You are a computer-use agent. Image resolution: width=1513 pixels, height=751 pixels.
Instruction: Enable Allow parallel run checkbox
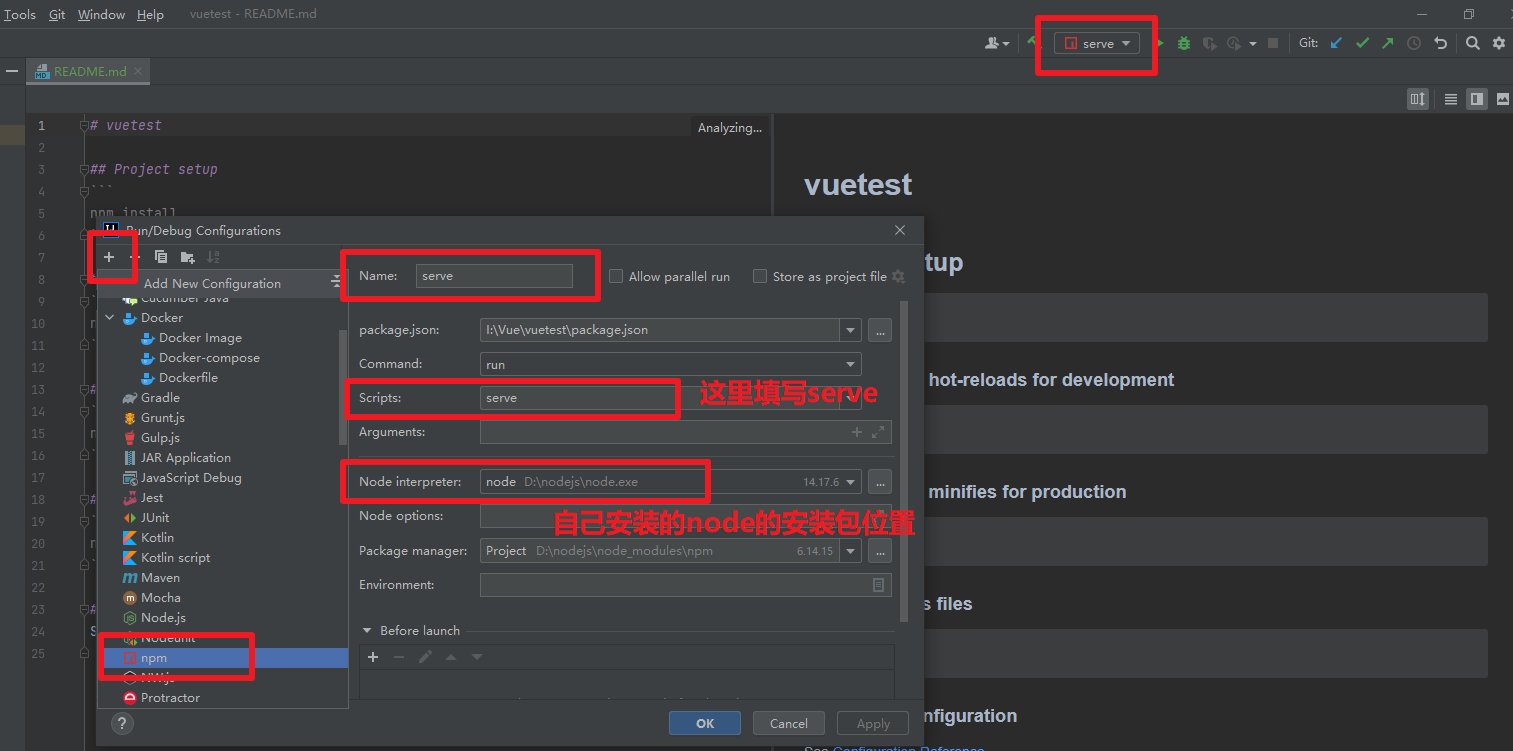616,276
